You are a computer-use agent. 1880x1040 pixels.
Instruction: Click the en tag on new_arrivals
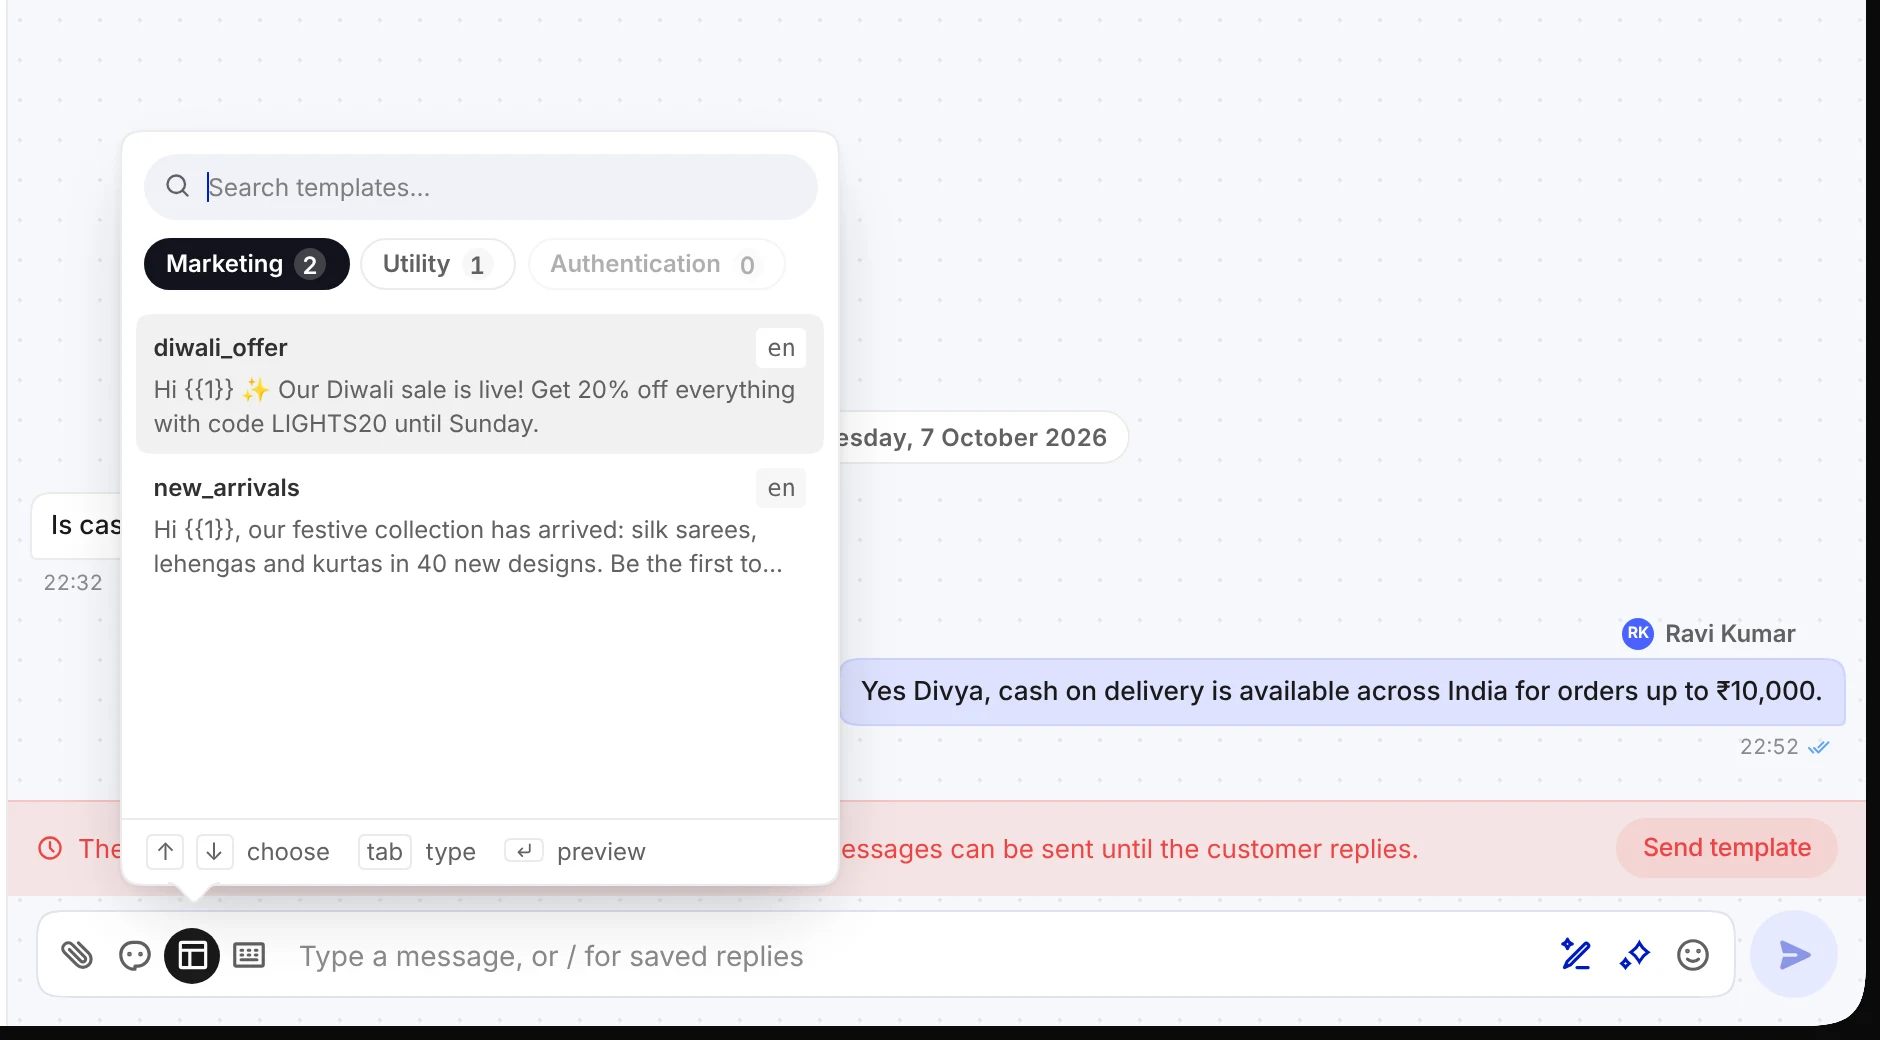click(x=780, y=488)
